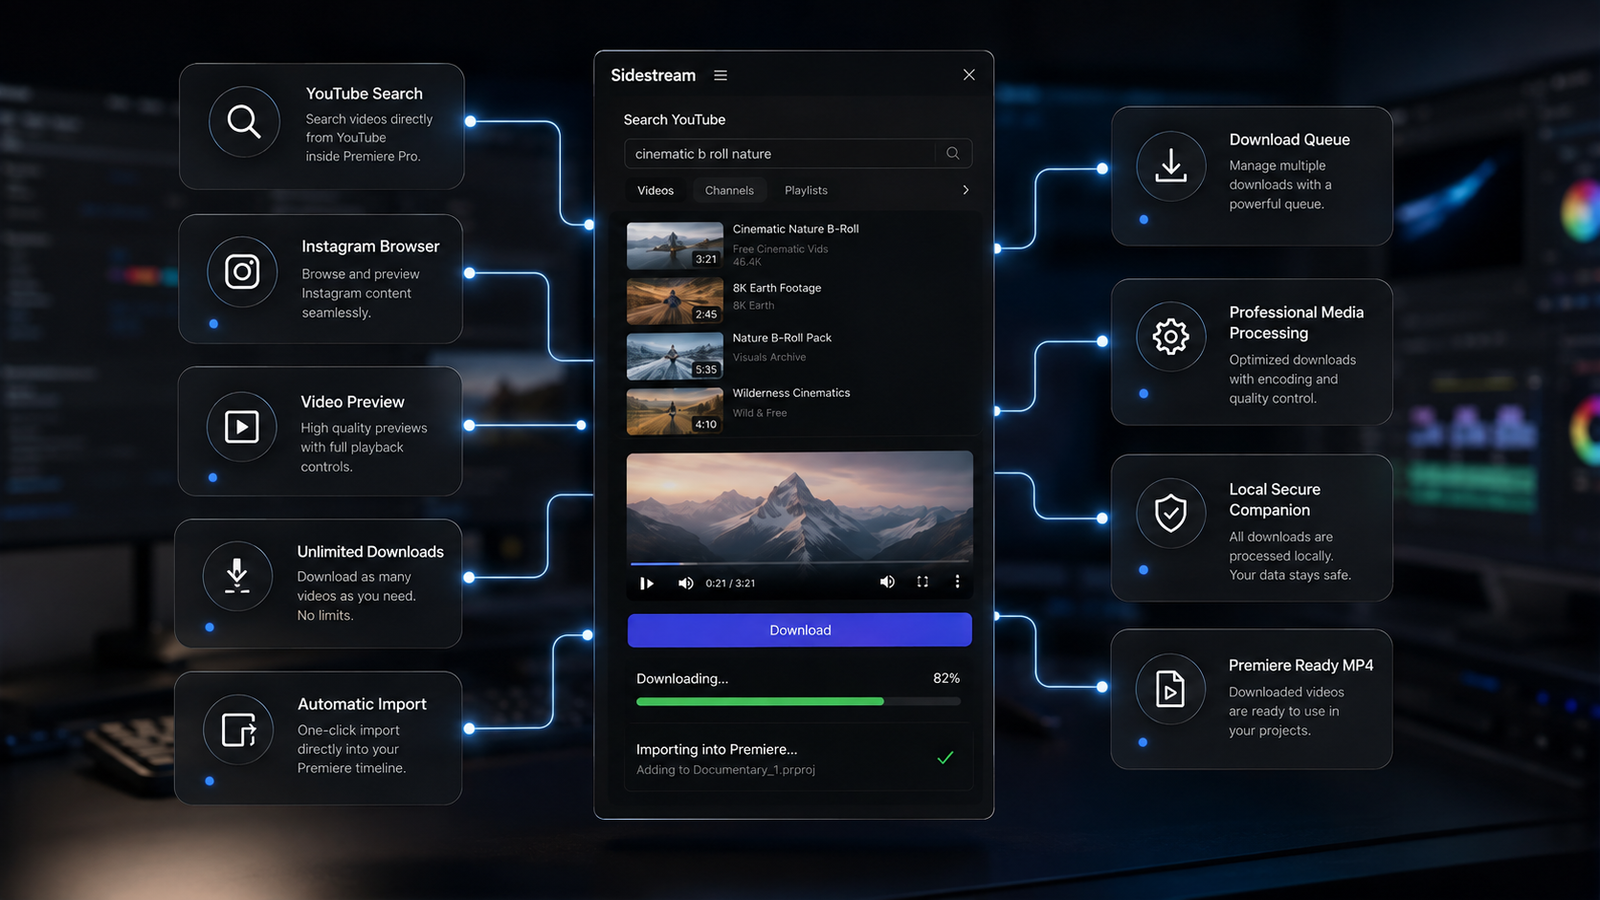Click the Unlimited Downloads icon

tap(237, 576)
